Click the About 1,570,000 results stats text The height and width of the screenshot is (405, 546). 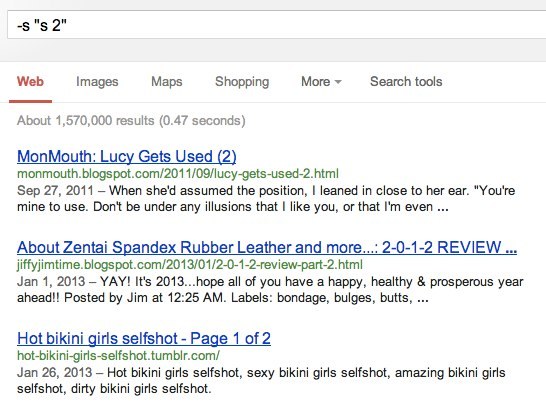pyautogui.click(x=131, y=120)
